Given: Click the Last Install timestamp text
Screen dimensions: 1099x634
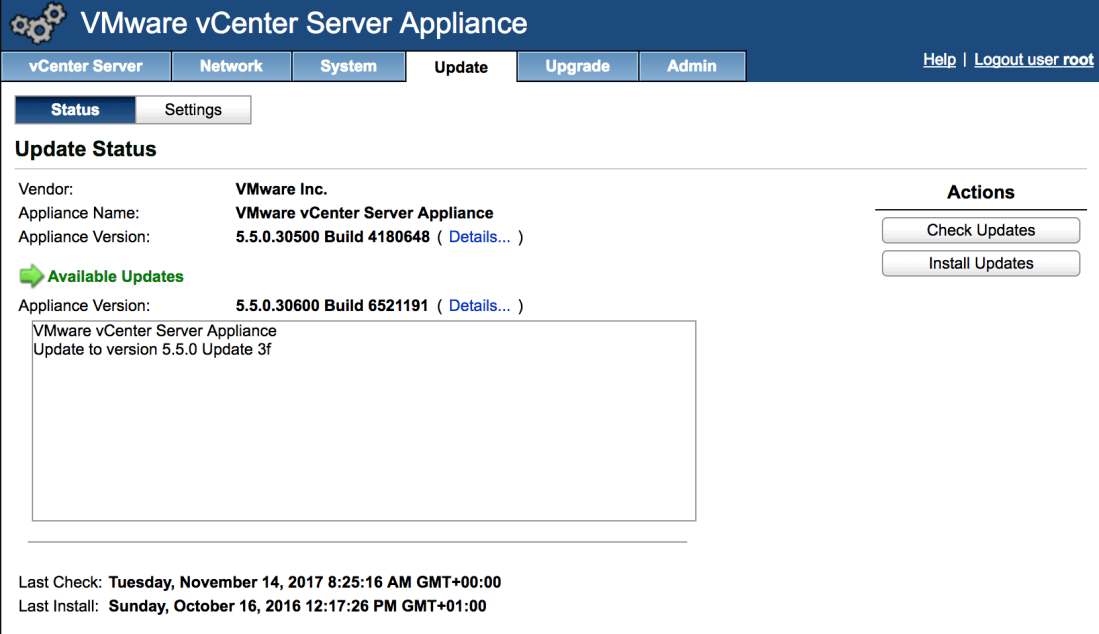Looking at the screenshot, I should coord(297,606).
